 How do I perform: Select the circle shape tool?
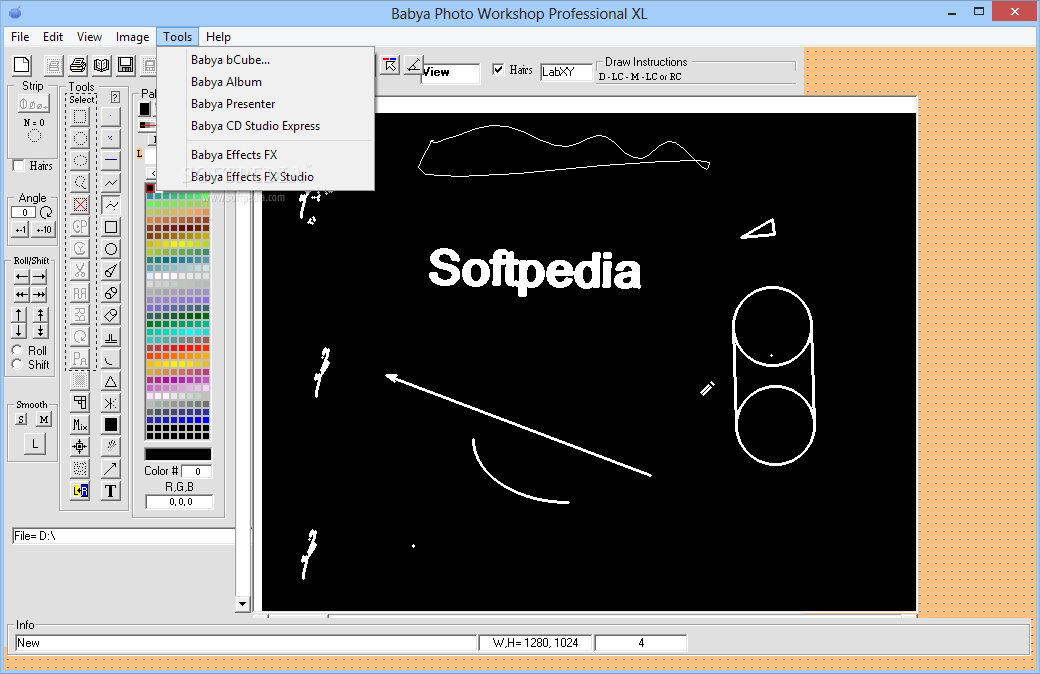[111, 249]
